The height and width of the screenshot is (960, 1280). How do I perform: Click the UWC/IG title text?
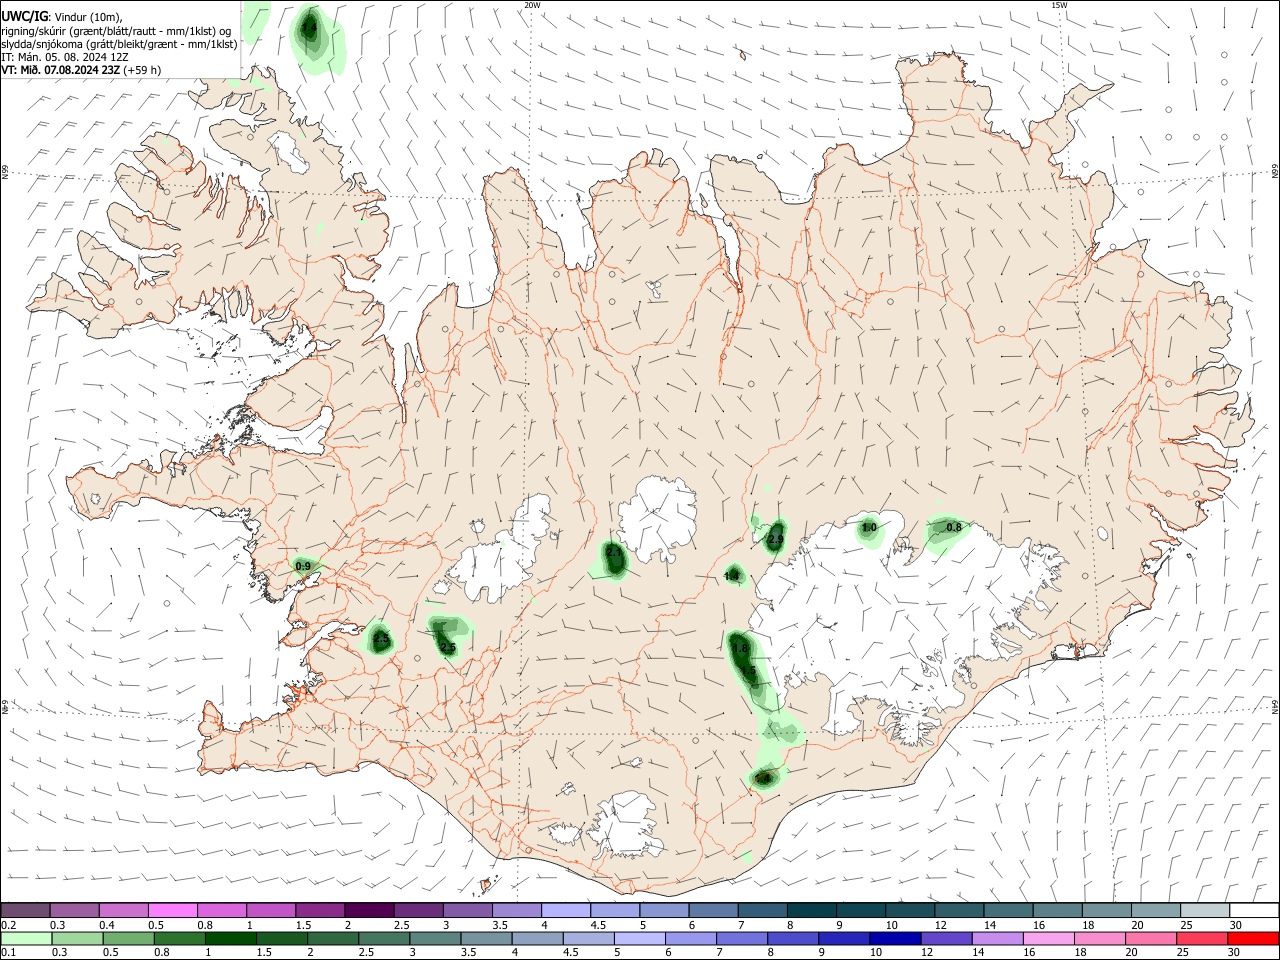click(x=24, y=16)
